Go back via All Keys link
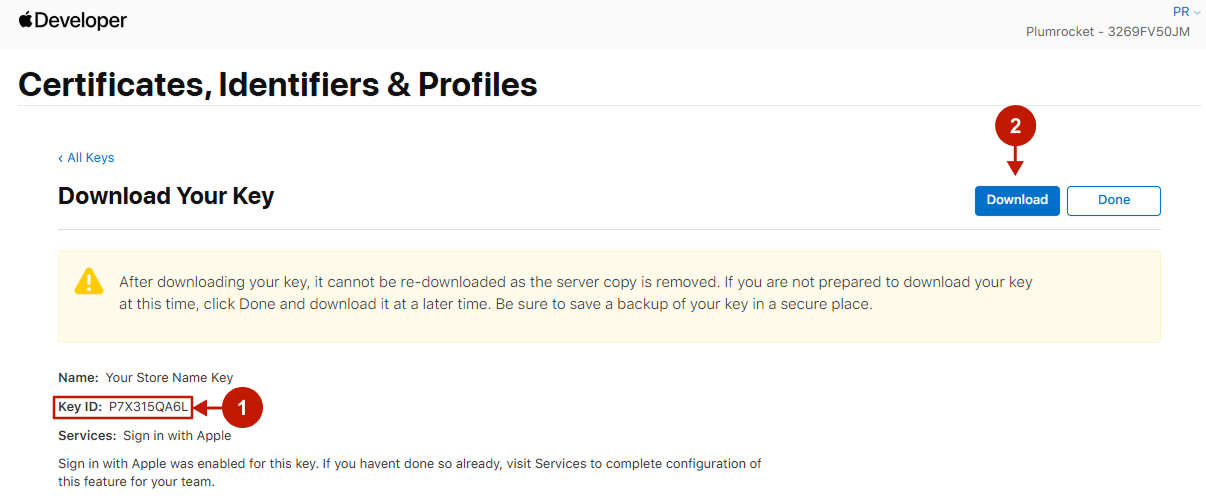Viewport: 1206px width, 502px height. 86,158
